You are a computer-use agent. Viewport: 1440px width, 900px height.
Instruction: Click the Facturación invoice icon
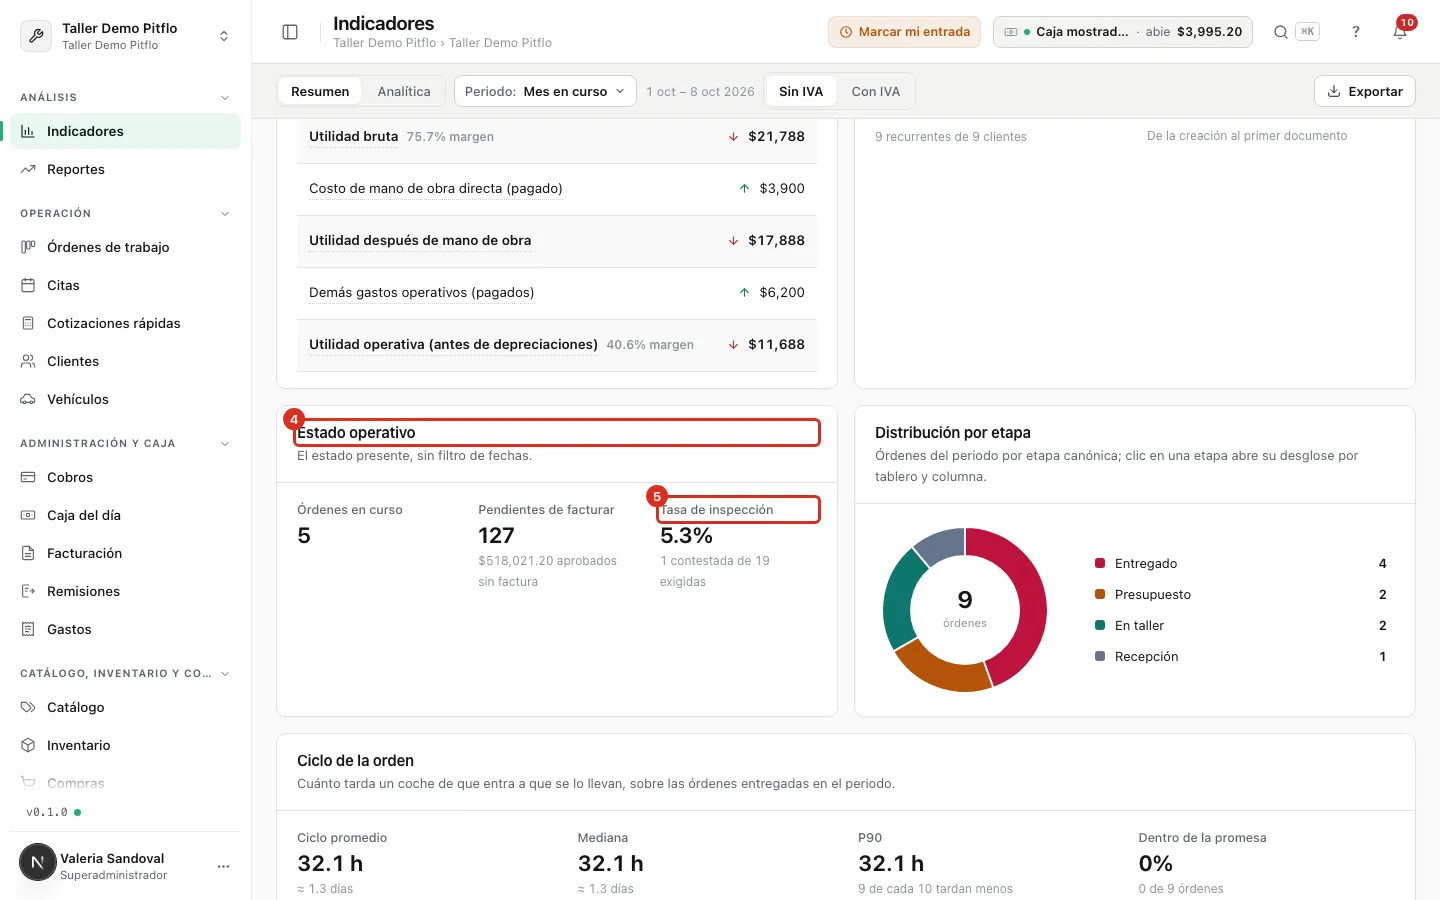click(x=28, y=553)
